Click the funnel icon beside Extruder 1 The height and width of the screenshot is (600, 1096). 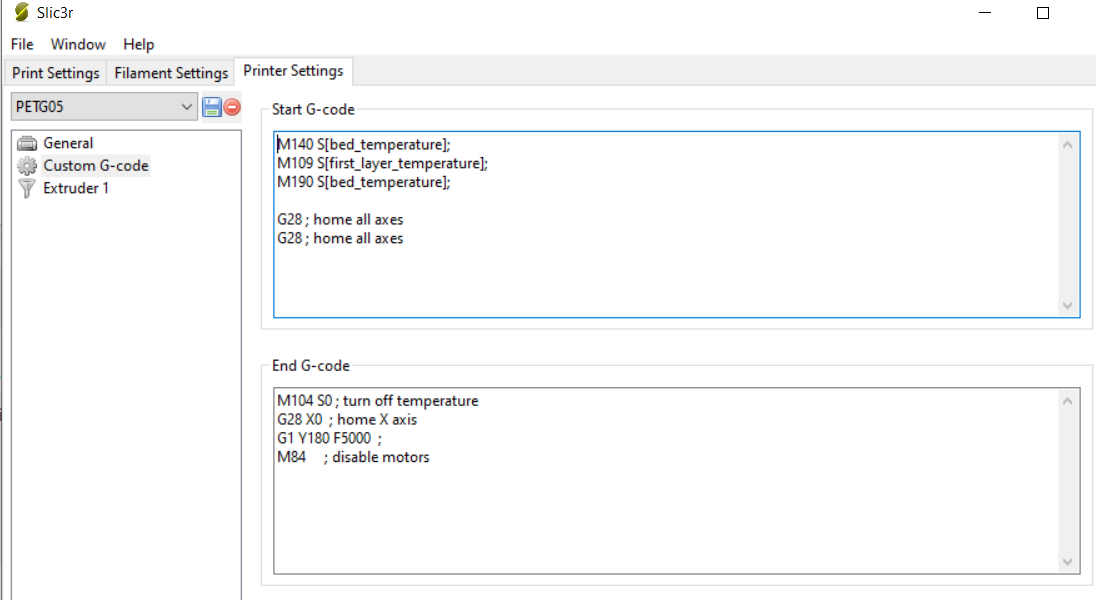(x=27, y=189)
